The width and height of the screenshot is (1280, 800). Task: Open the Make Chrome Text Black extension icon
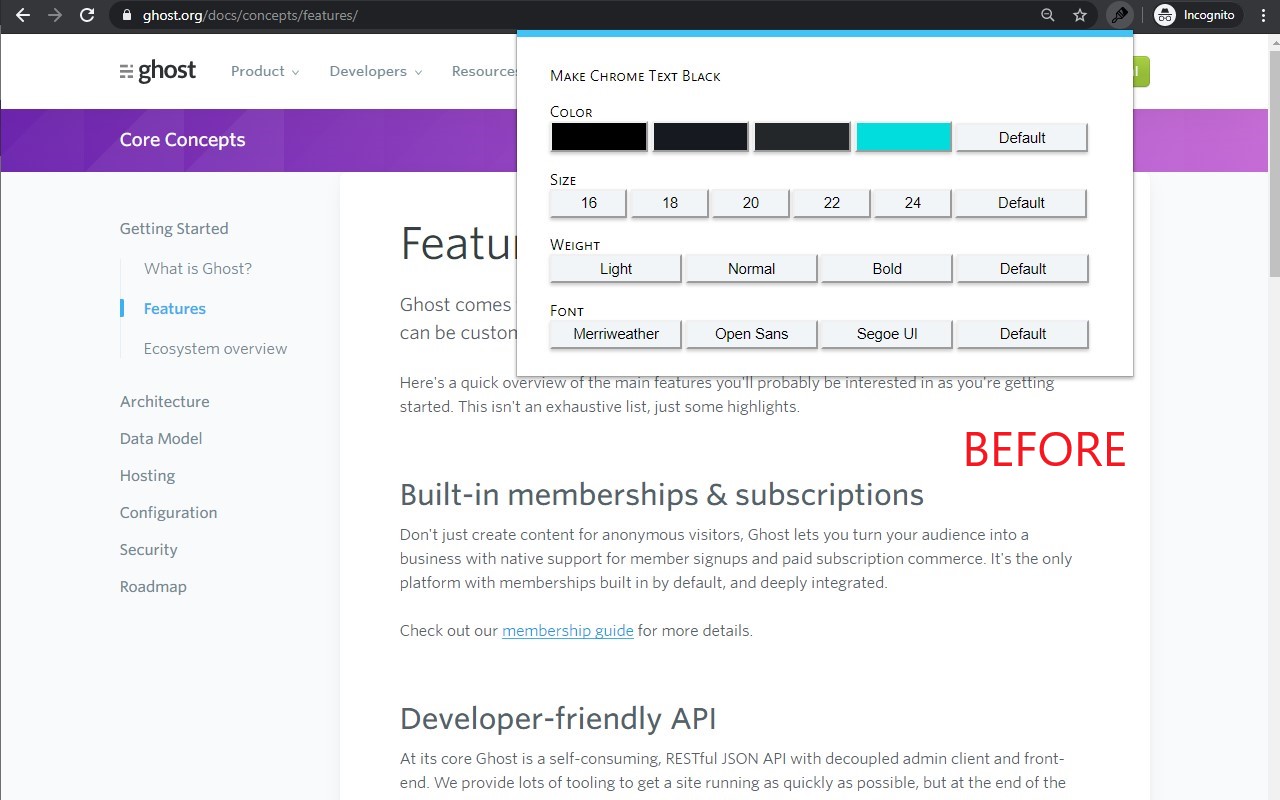(1120, 15)
